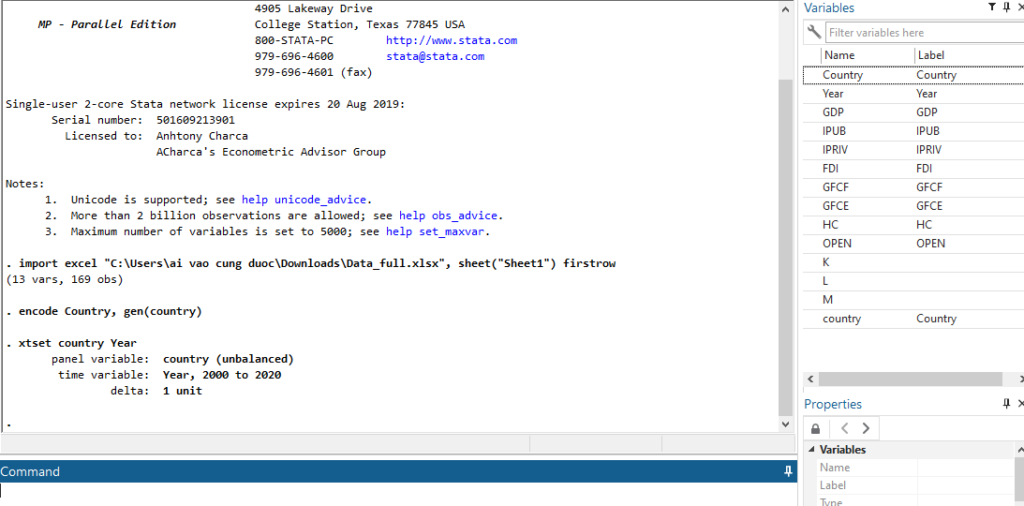Click the Results window scroll-down arrow

tap(785, 424)
